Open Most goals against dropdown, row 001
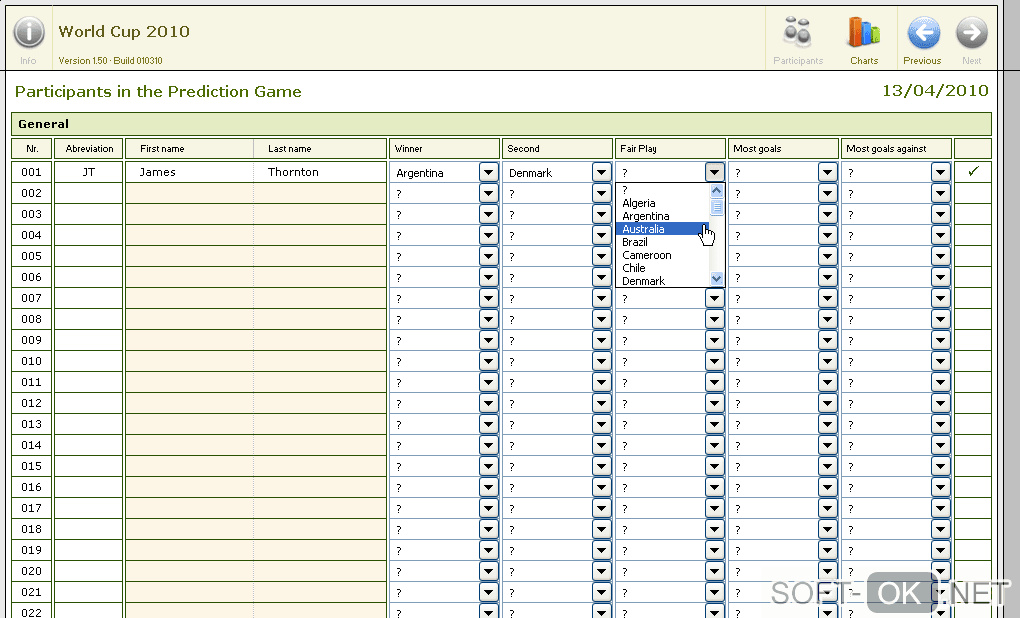 pos(940,172)
